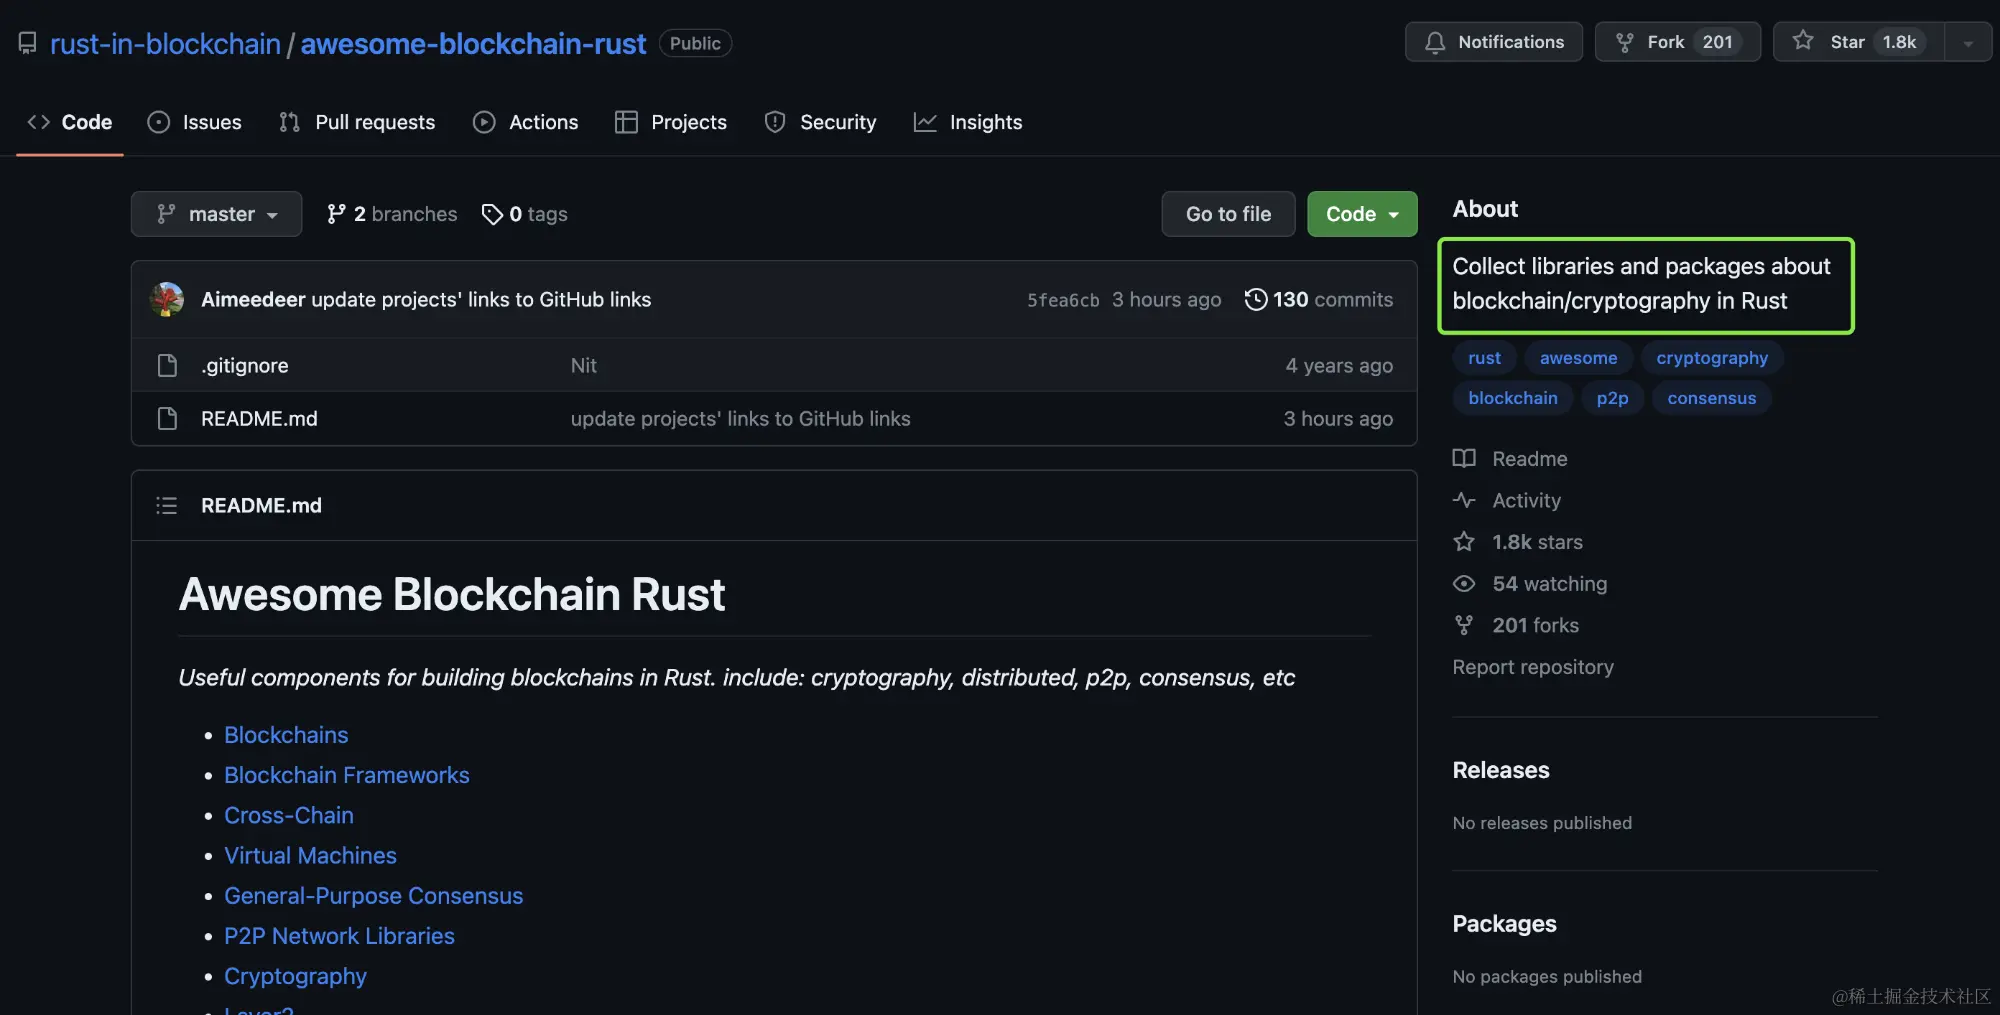The image size is (2000, 1015).
Task: Select the Code tab
Action: 70,122
